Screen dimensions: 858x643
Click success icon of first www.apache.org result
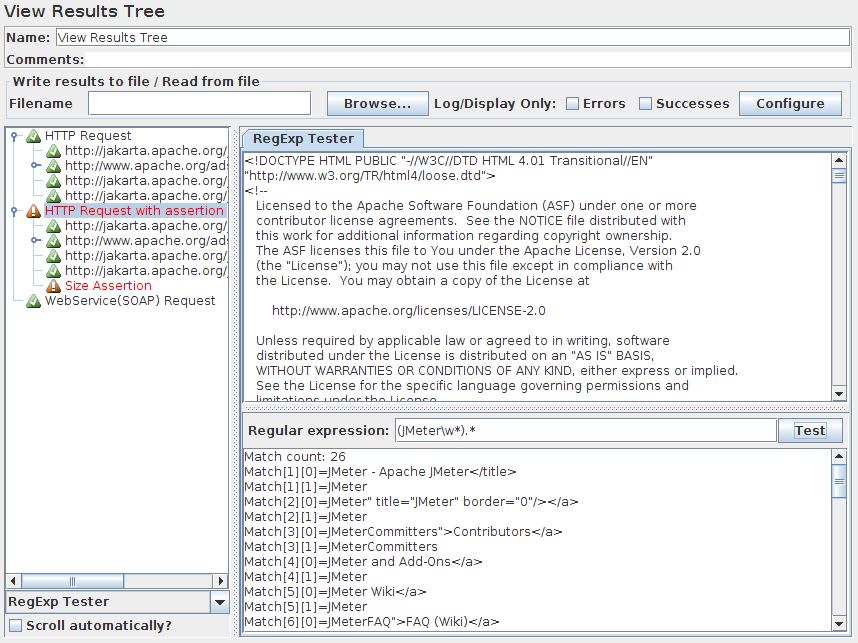tap(54, 166)
